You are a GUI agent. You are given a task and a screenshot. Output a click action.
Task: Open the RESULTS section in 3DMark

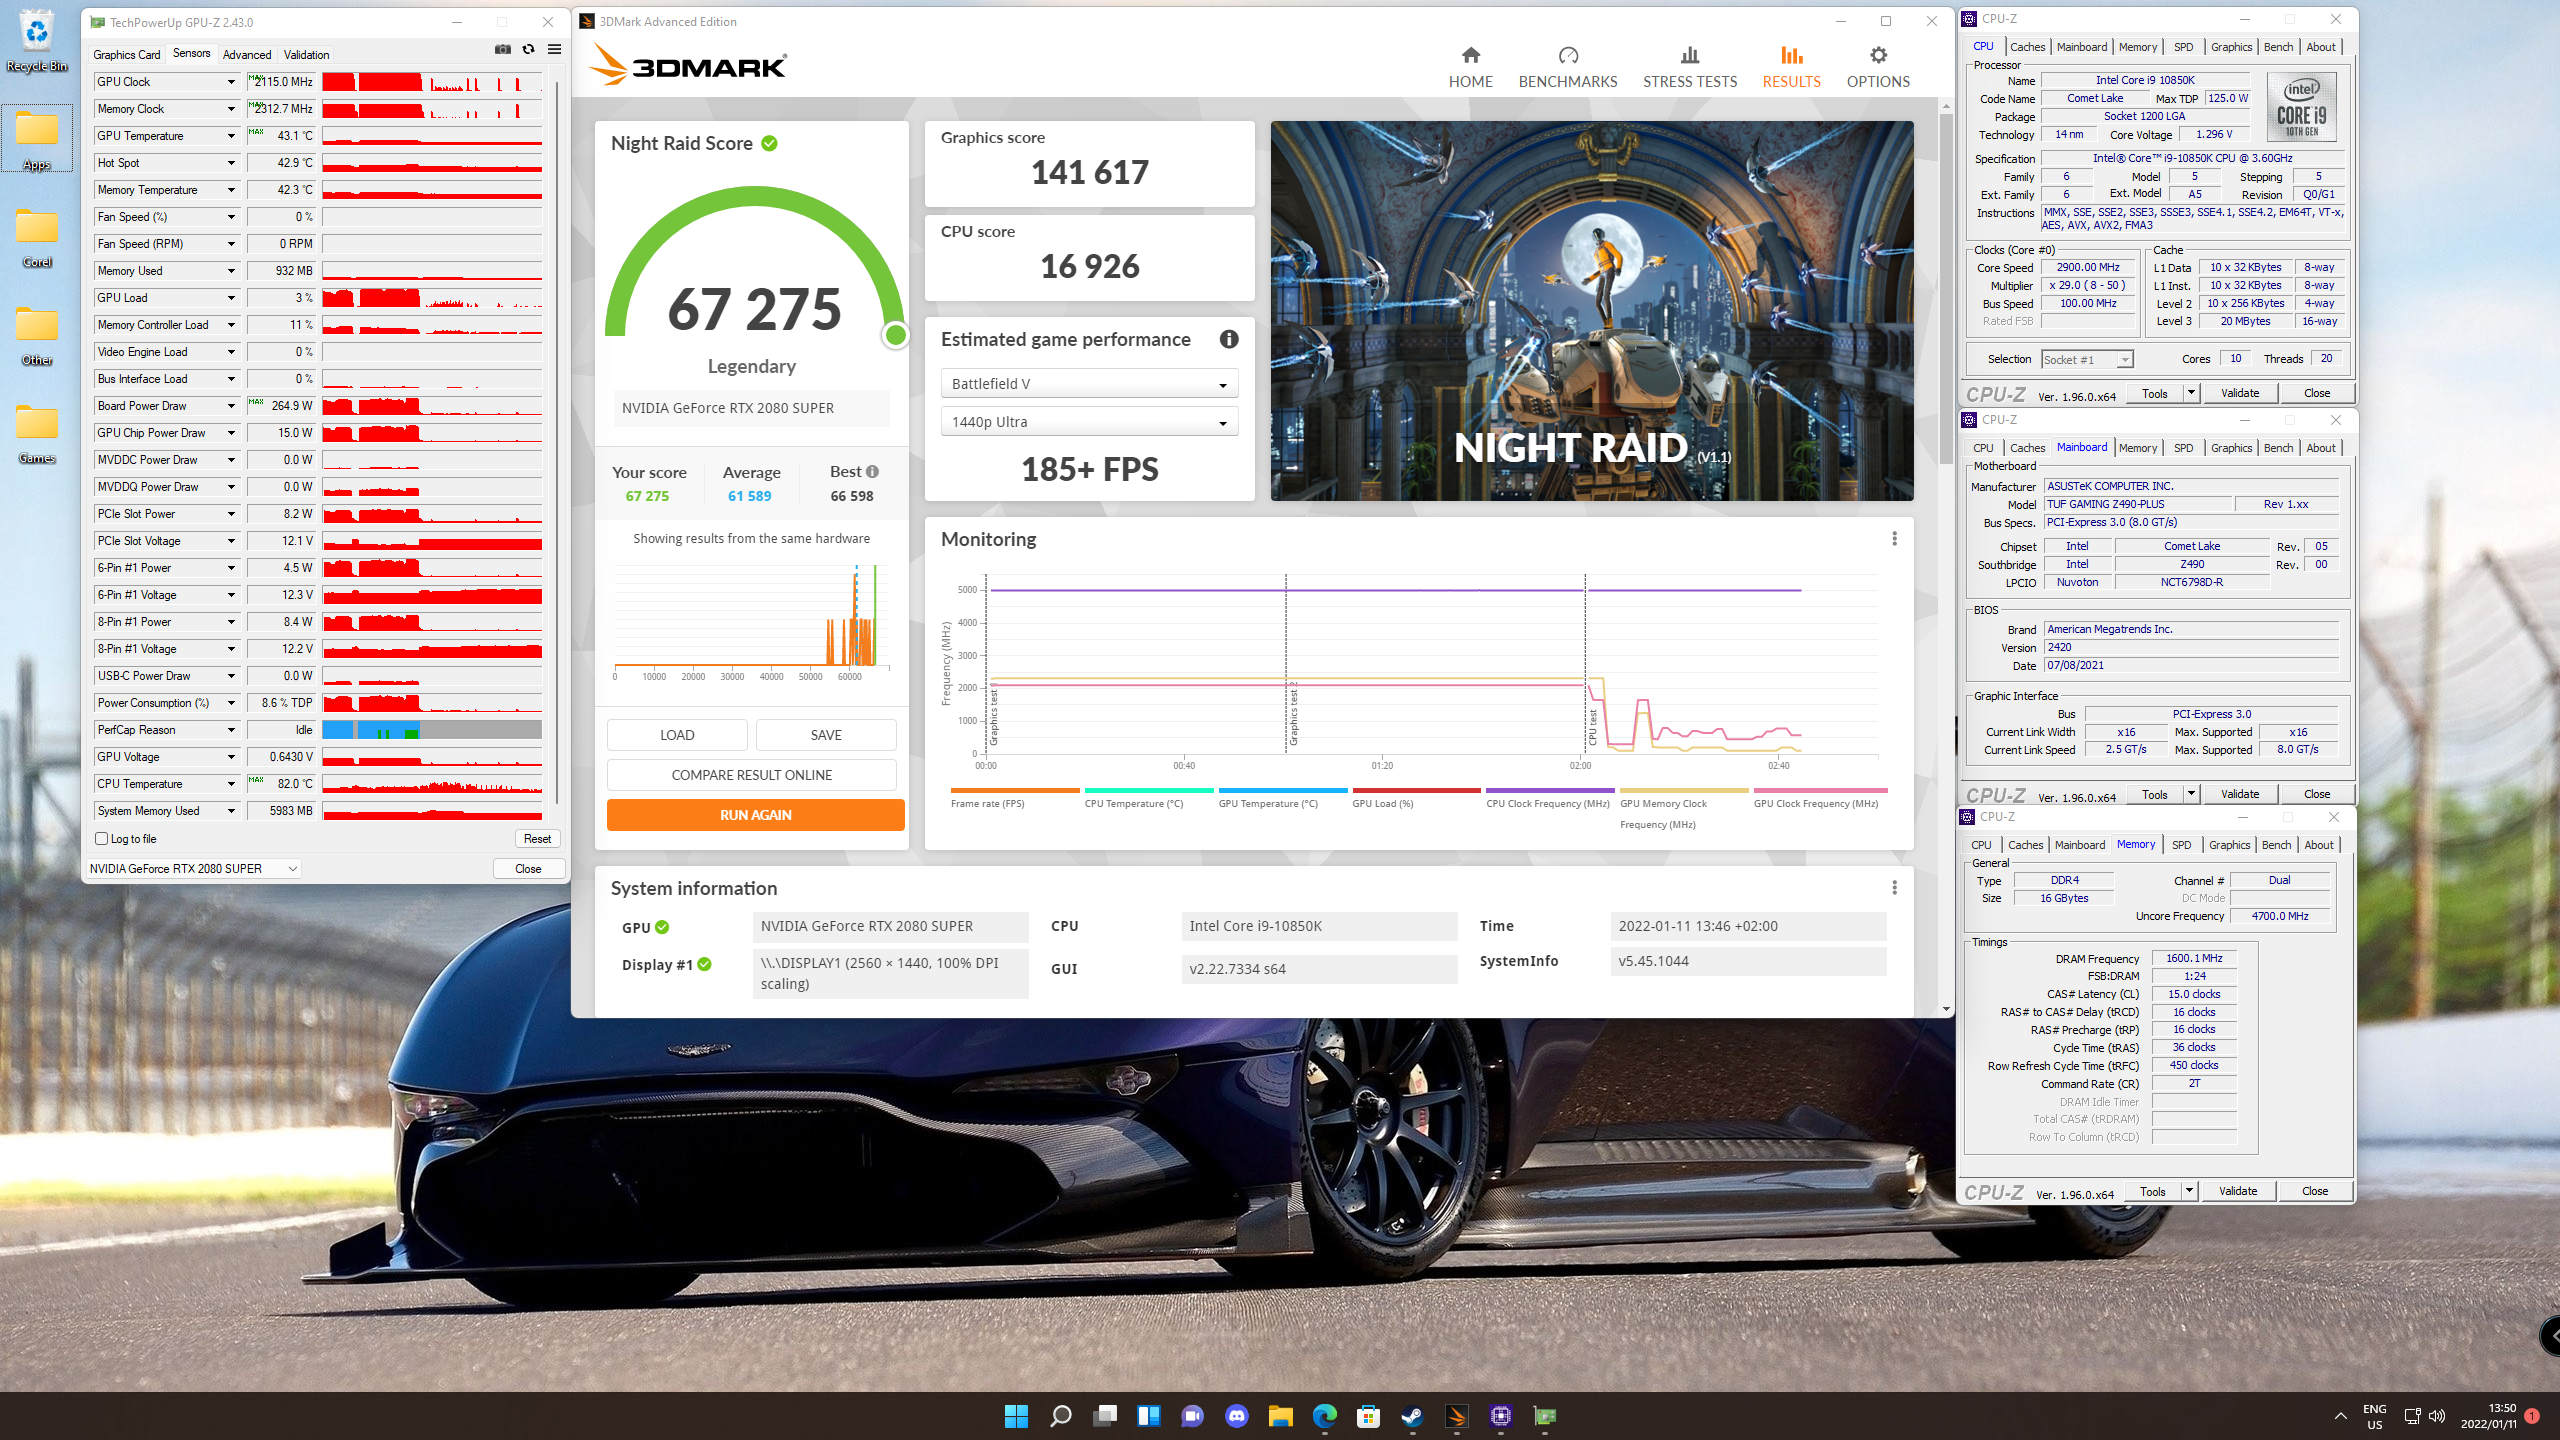pyautogui.click(x=1791, y=67)
